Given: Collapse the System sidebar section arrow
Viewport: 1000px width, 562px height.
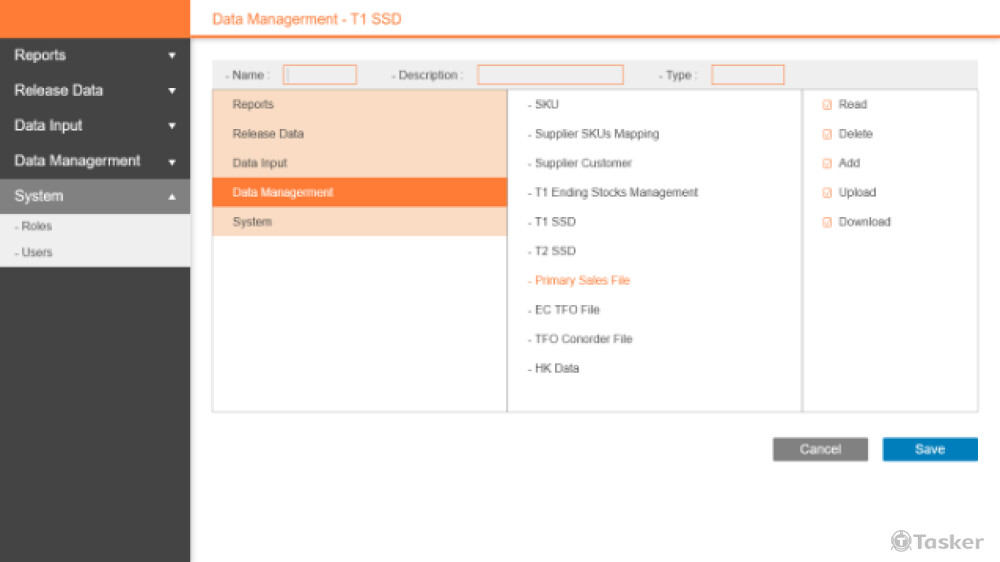Looking at the screenshot, I should pos(172,197).
